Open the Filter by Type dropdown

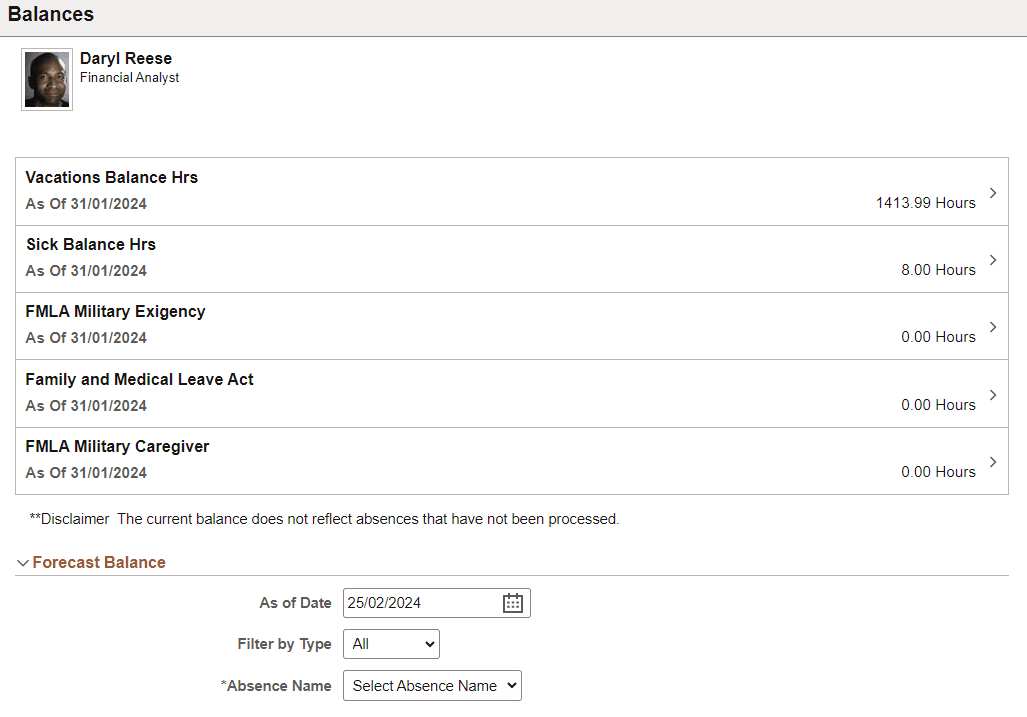point(391,644)
